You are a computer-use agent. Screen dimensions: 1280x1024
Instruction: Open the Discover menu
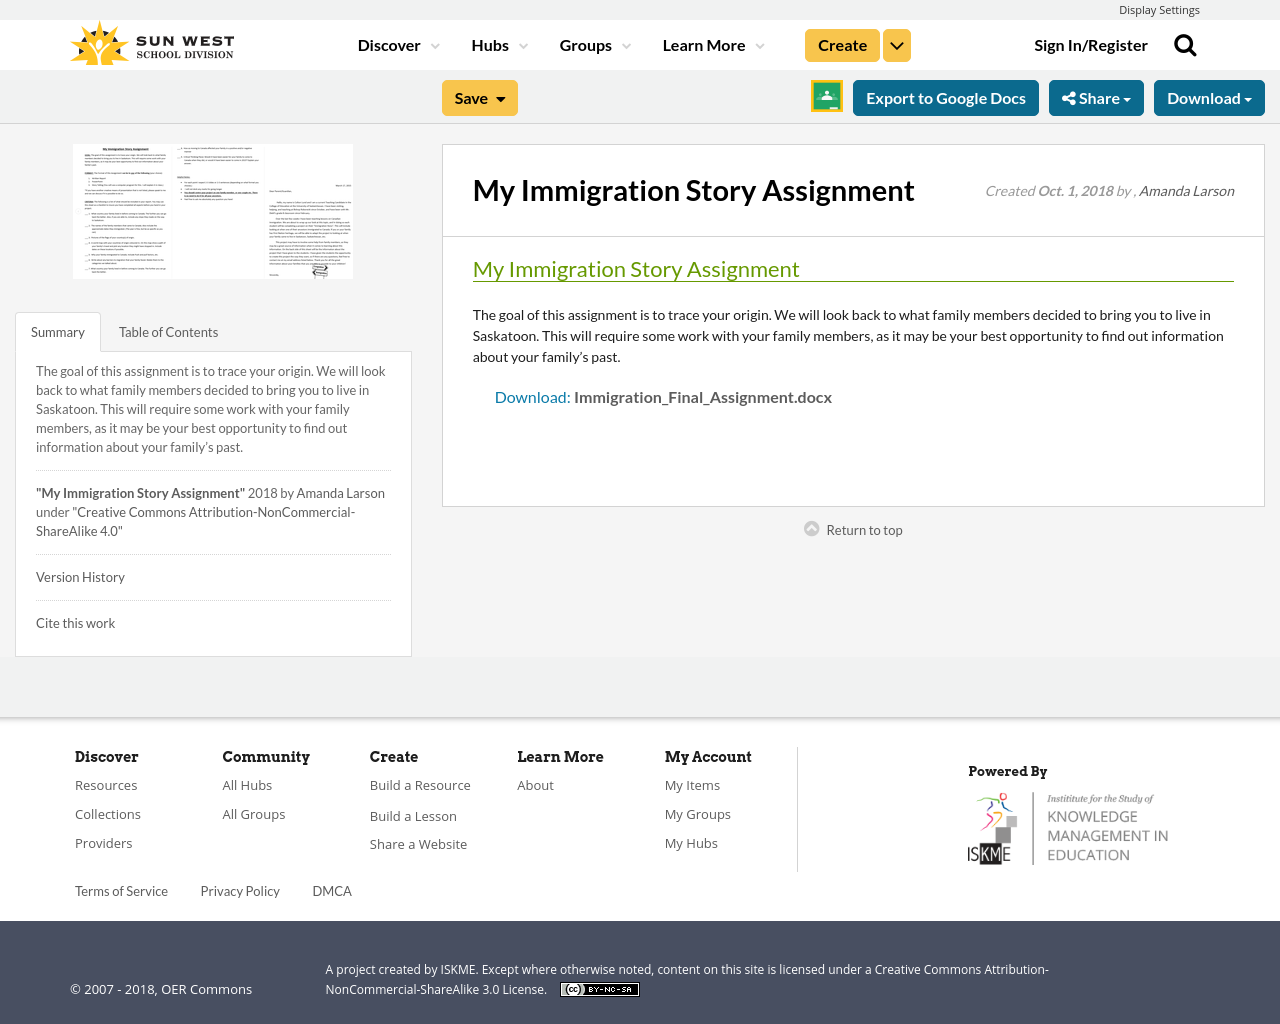(x=397, y=44)
